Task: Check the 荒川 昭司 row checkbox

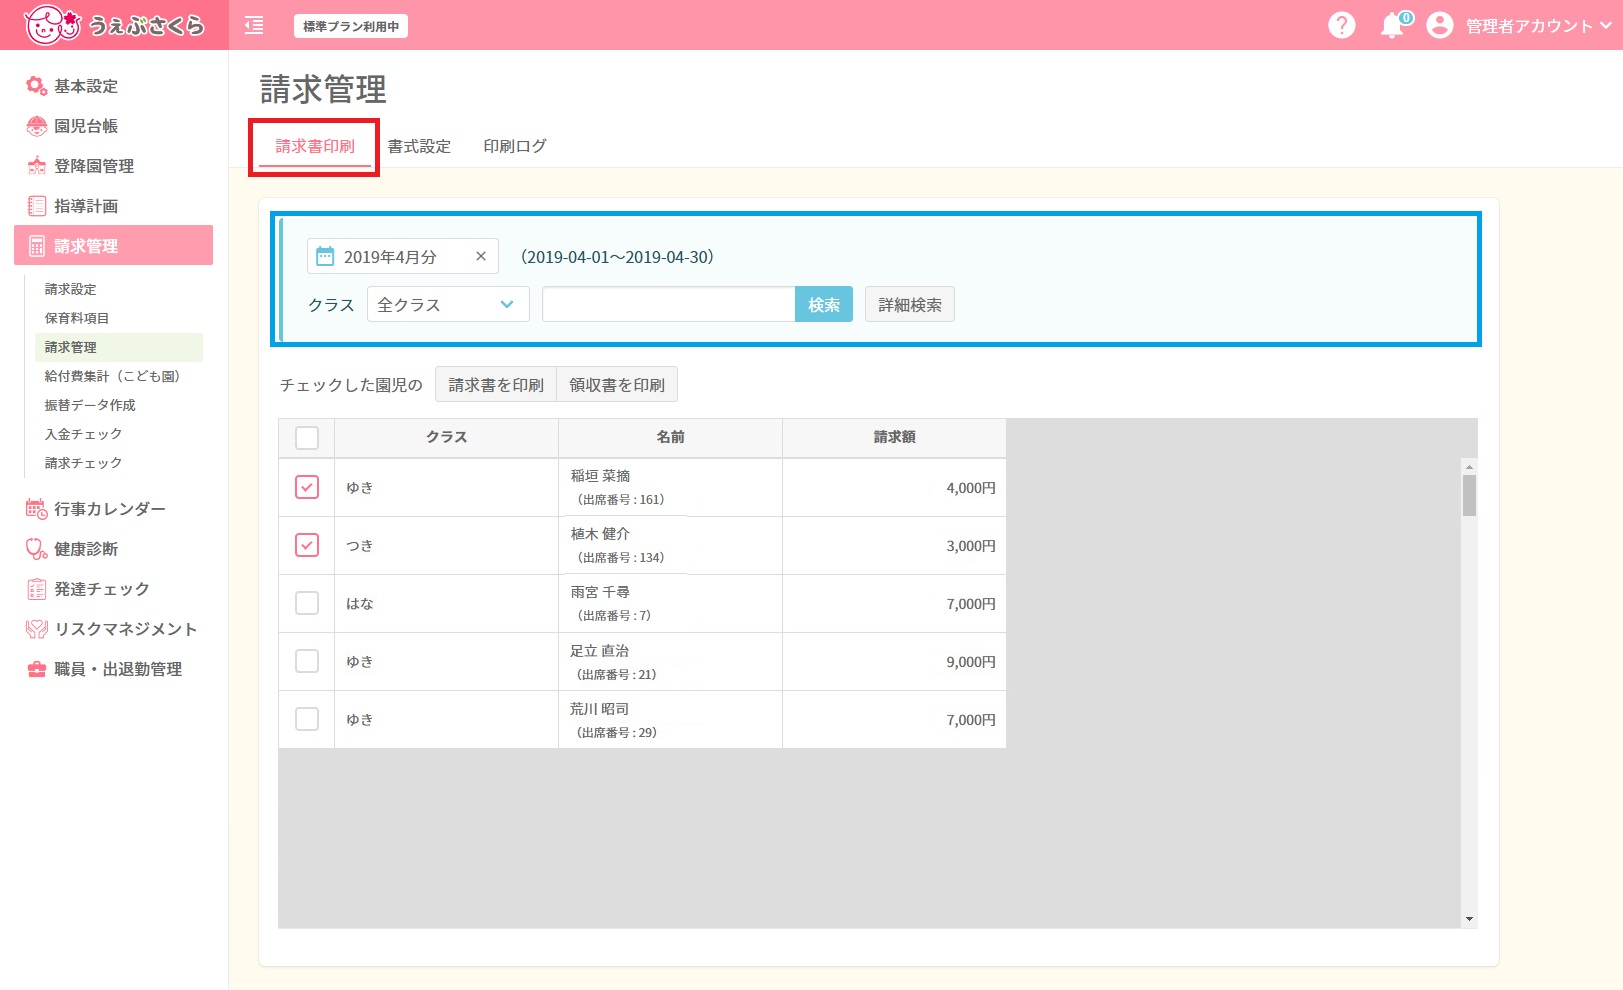Action: click(x=307, y=719)
